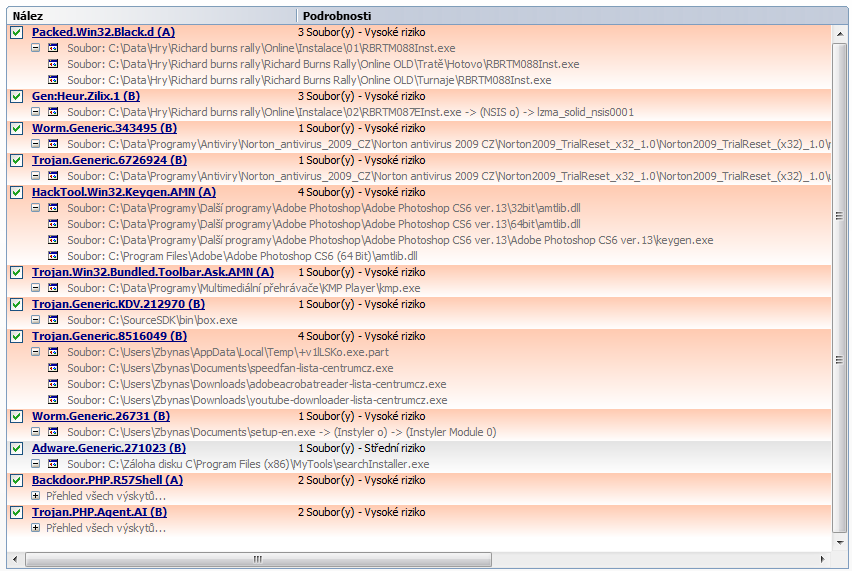This screenshot has width=852, height=571.
Task: Click the horizontal scrollbar left arrow
Action: click(15, 559)
